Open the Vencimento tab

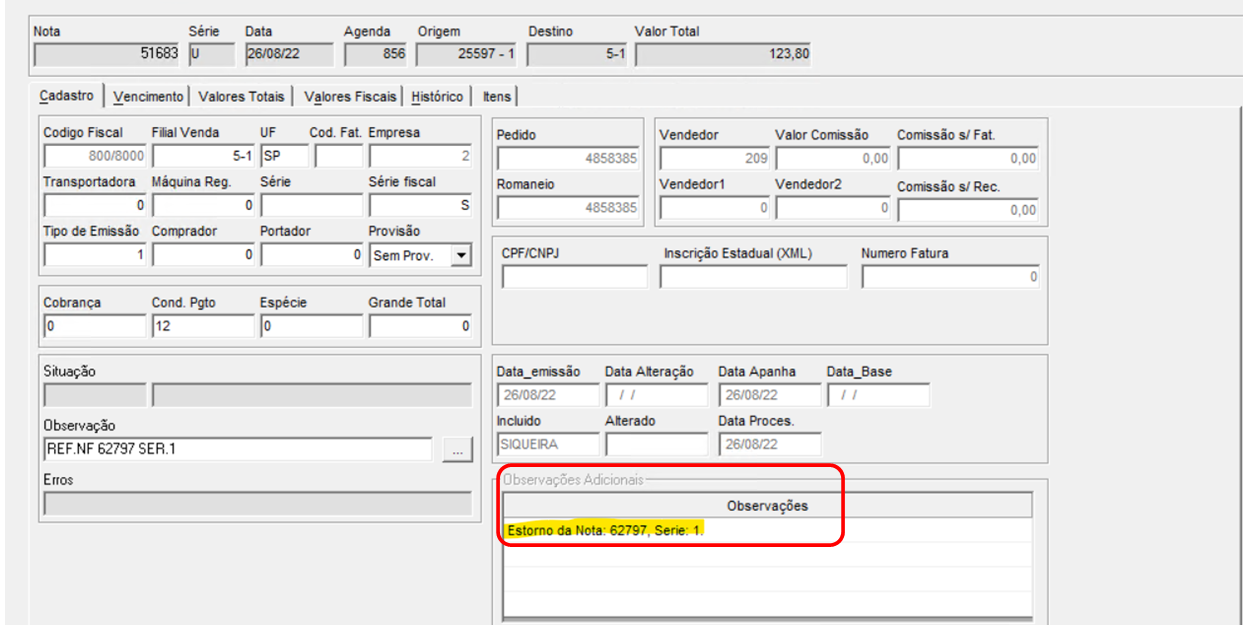[148, 97]
